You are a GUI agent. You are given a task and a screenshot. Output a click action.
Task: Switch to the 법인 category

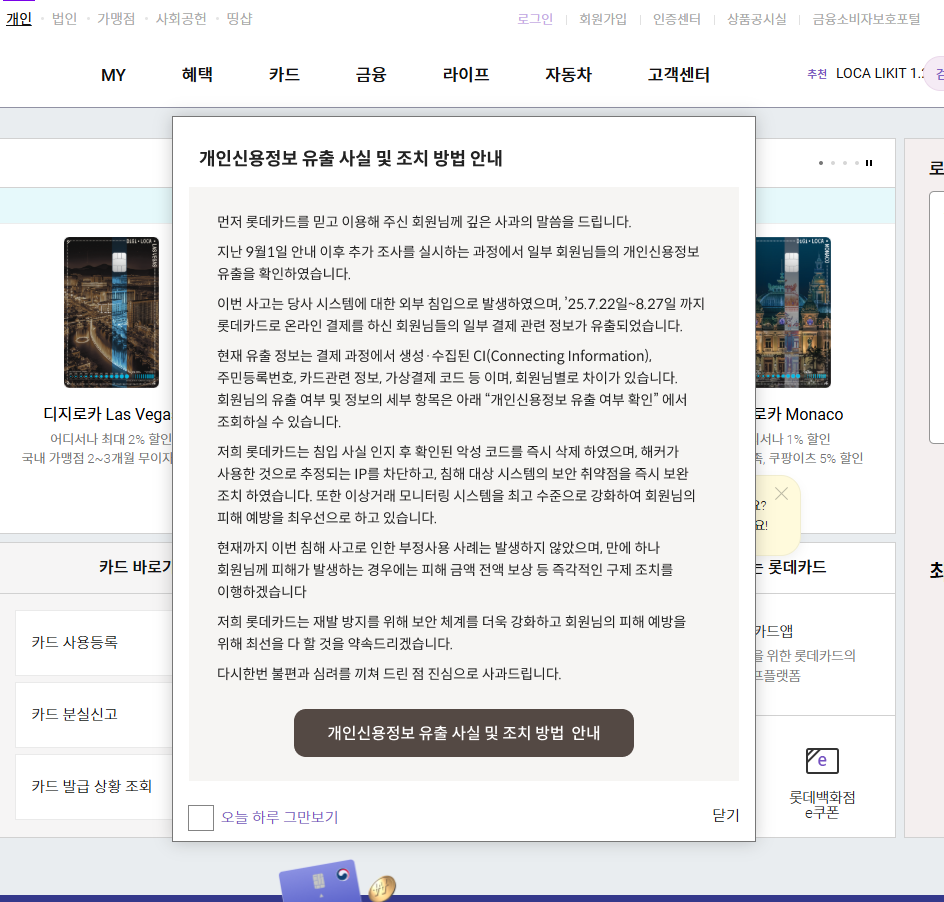64,19
